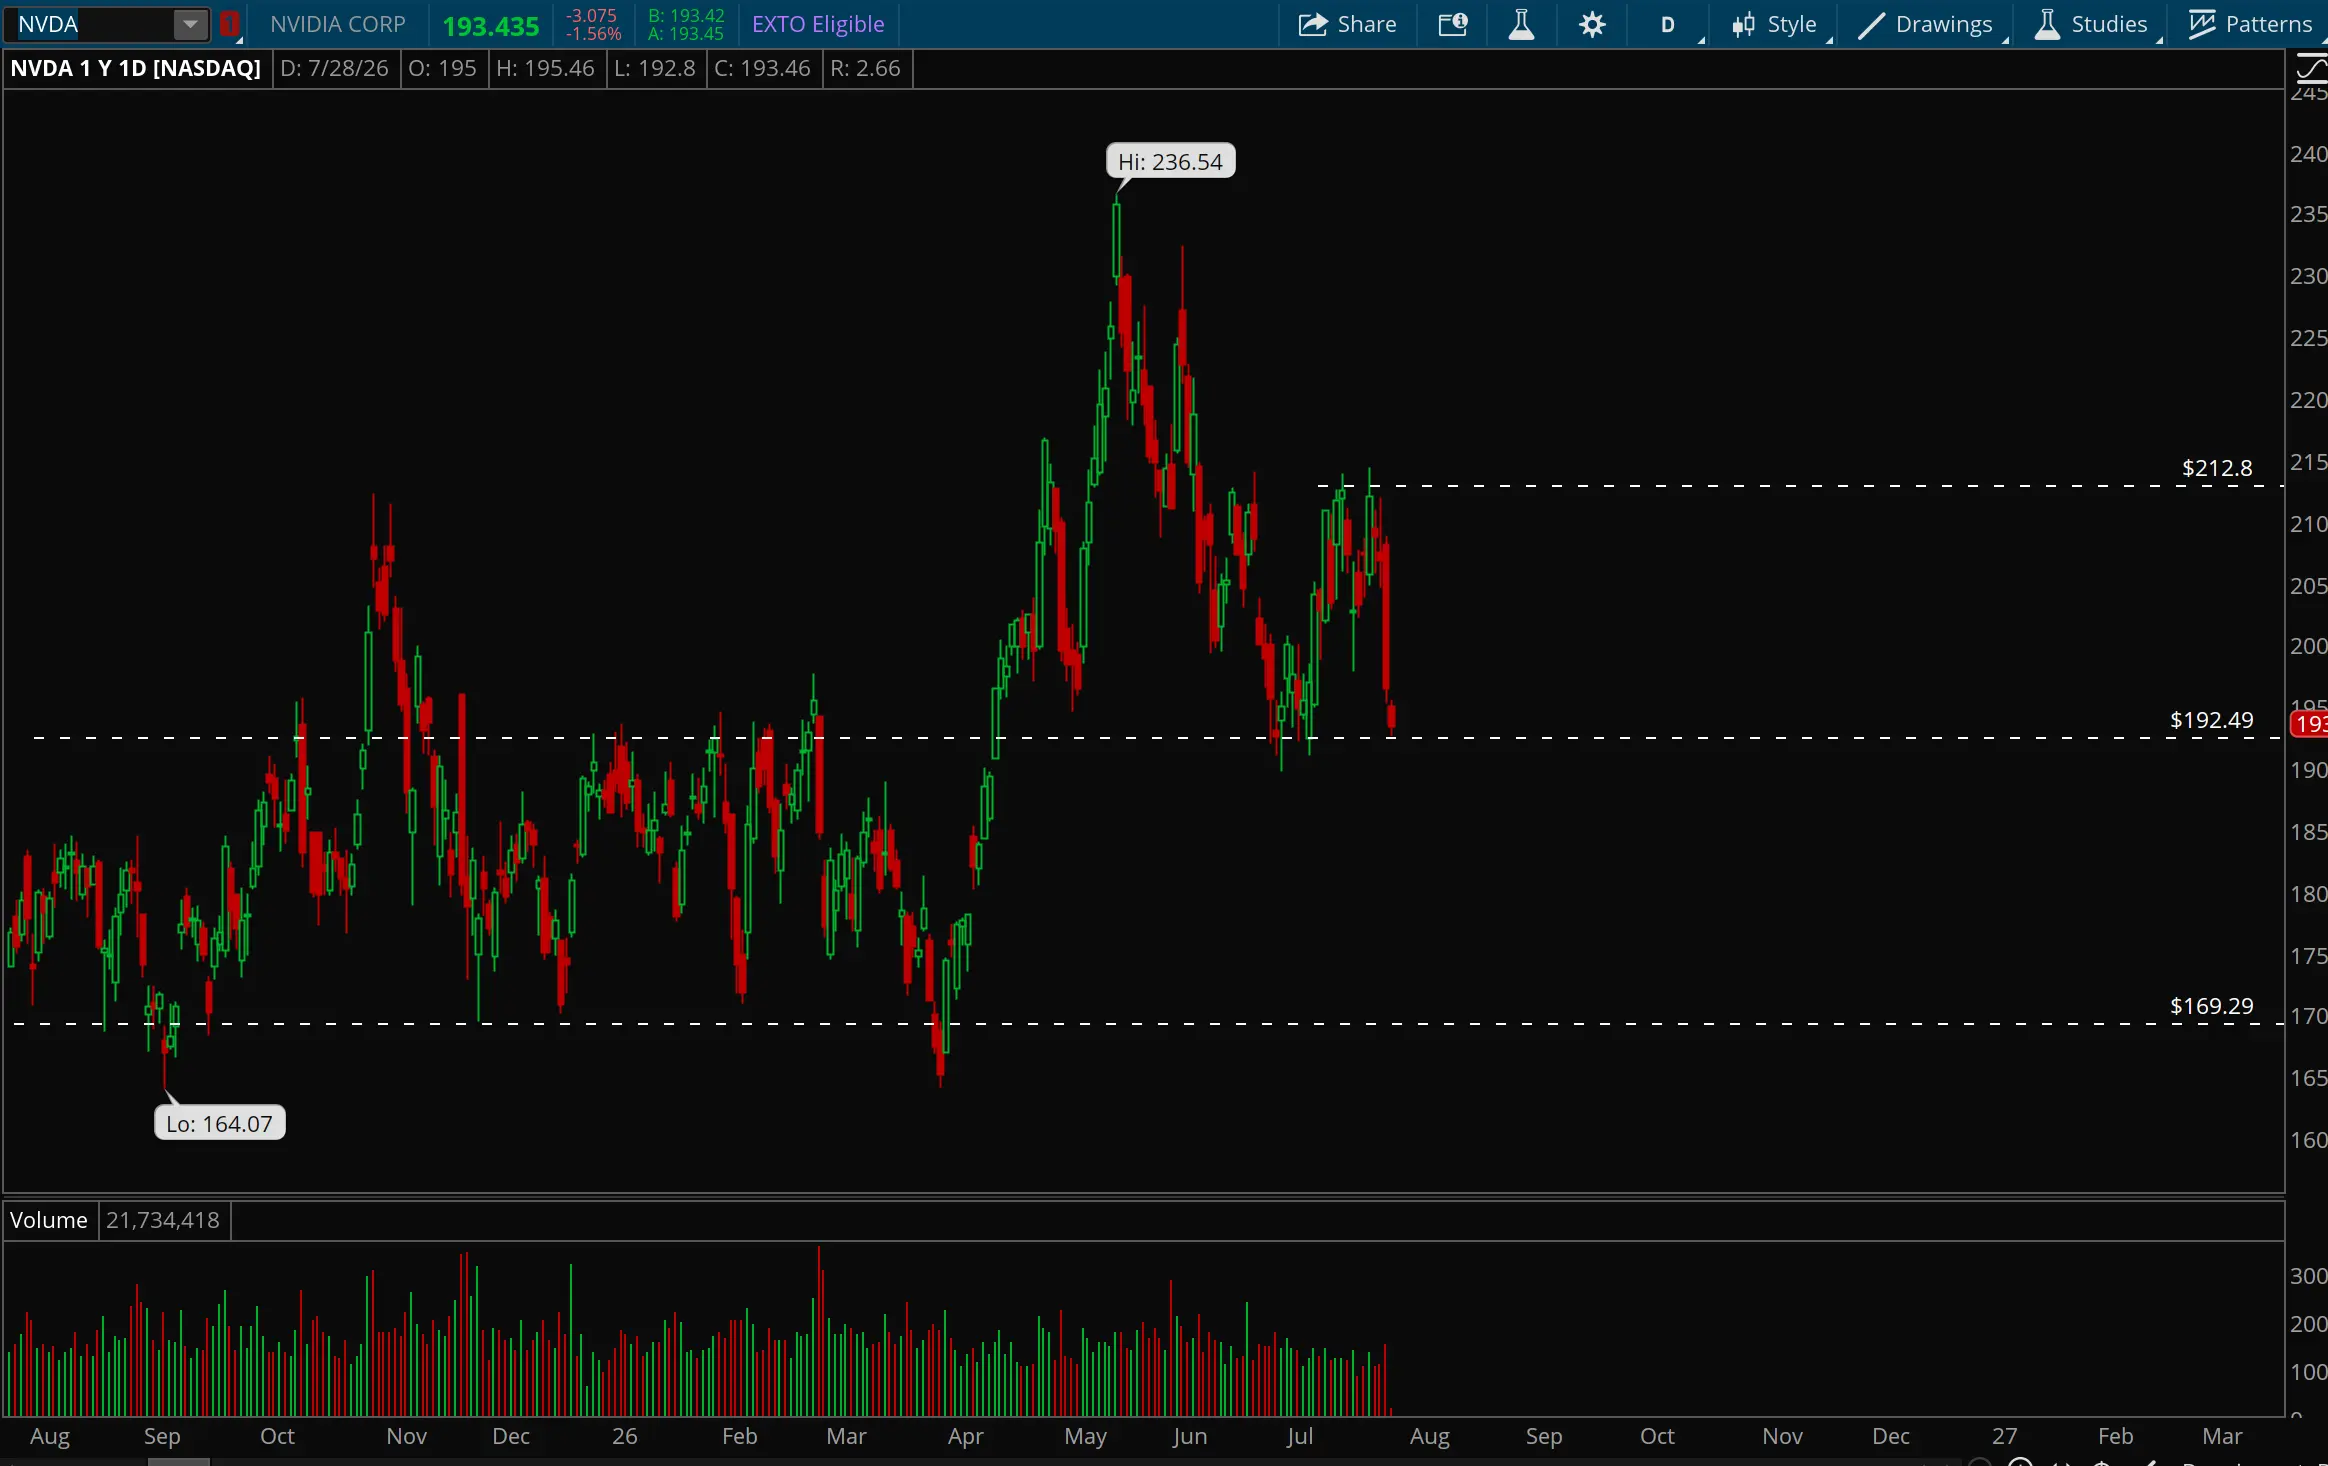The image size is (2328, 1466).
Task: Open the quote details card icon
Action: [x=1452, y=24]
